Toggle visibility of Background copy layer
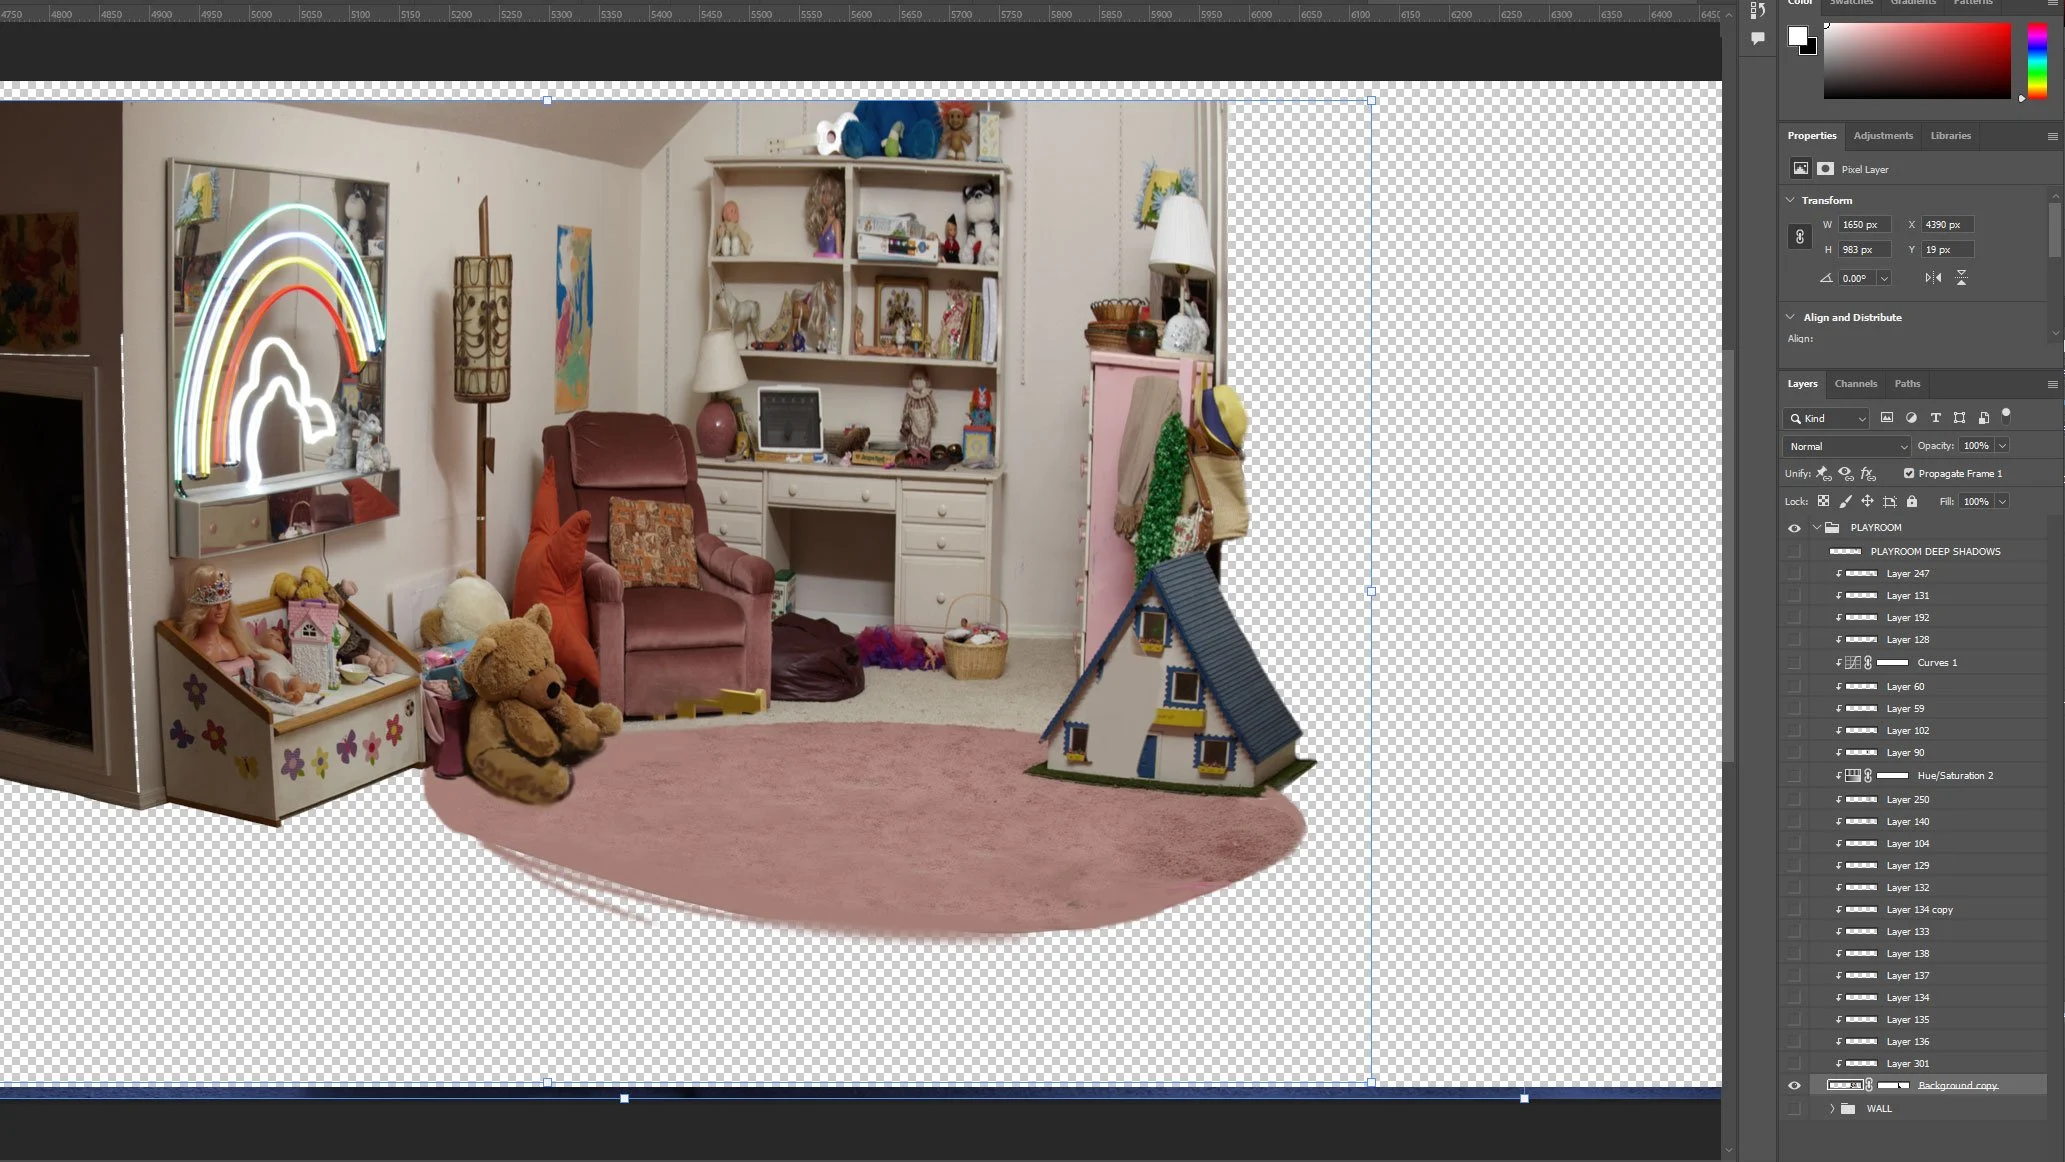This screenshot has height=1162, width=2065. click(1794, 1086)
